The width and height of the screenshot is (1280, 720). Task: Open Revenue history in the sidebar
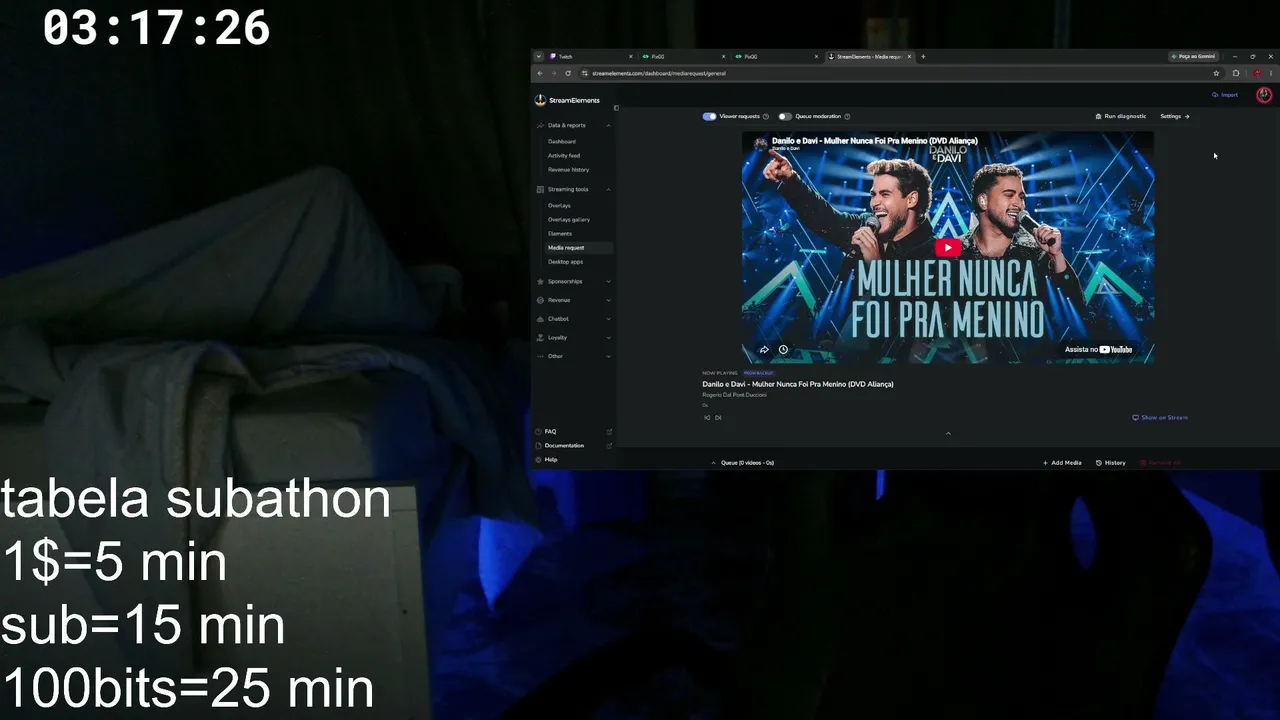click(x=569, y=170)
